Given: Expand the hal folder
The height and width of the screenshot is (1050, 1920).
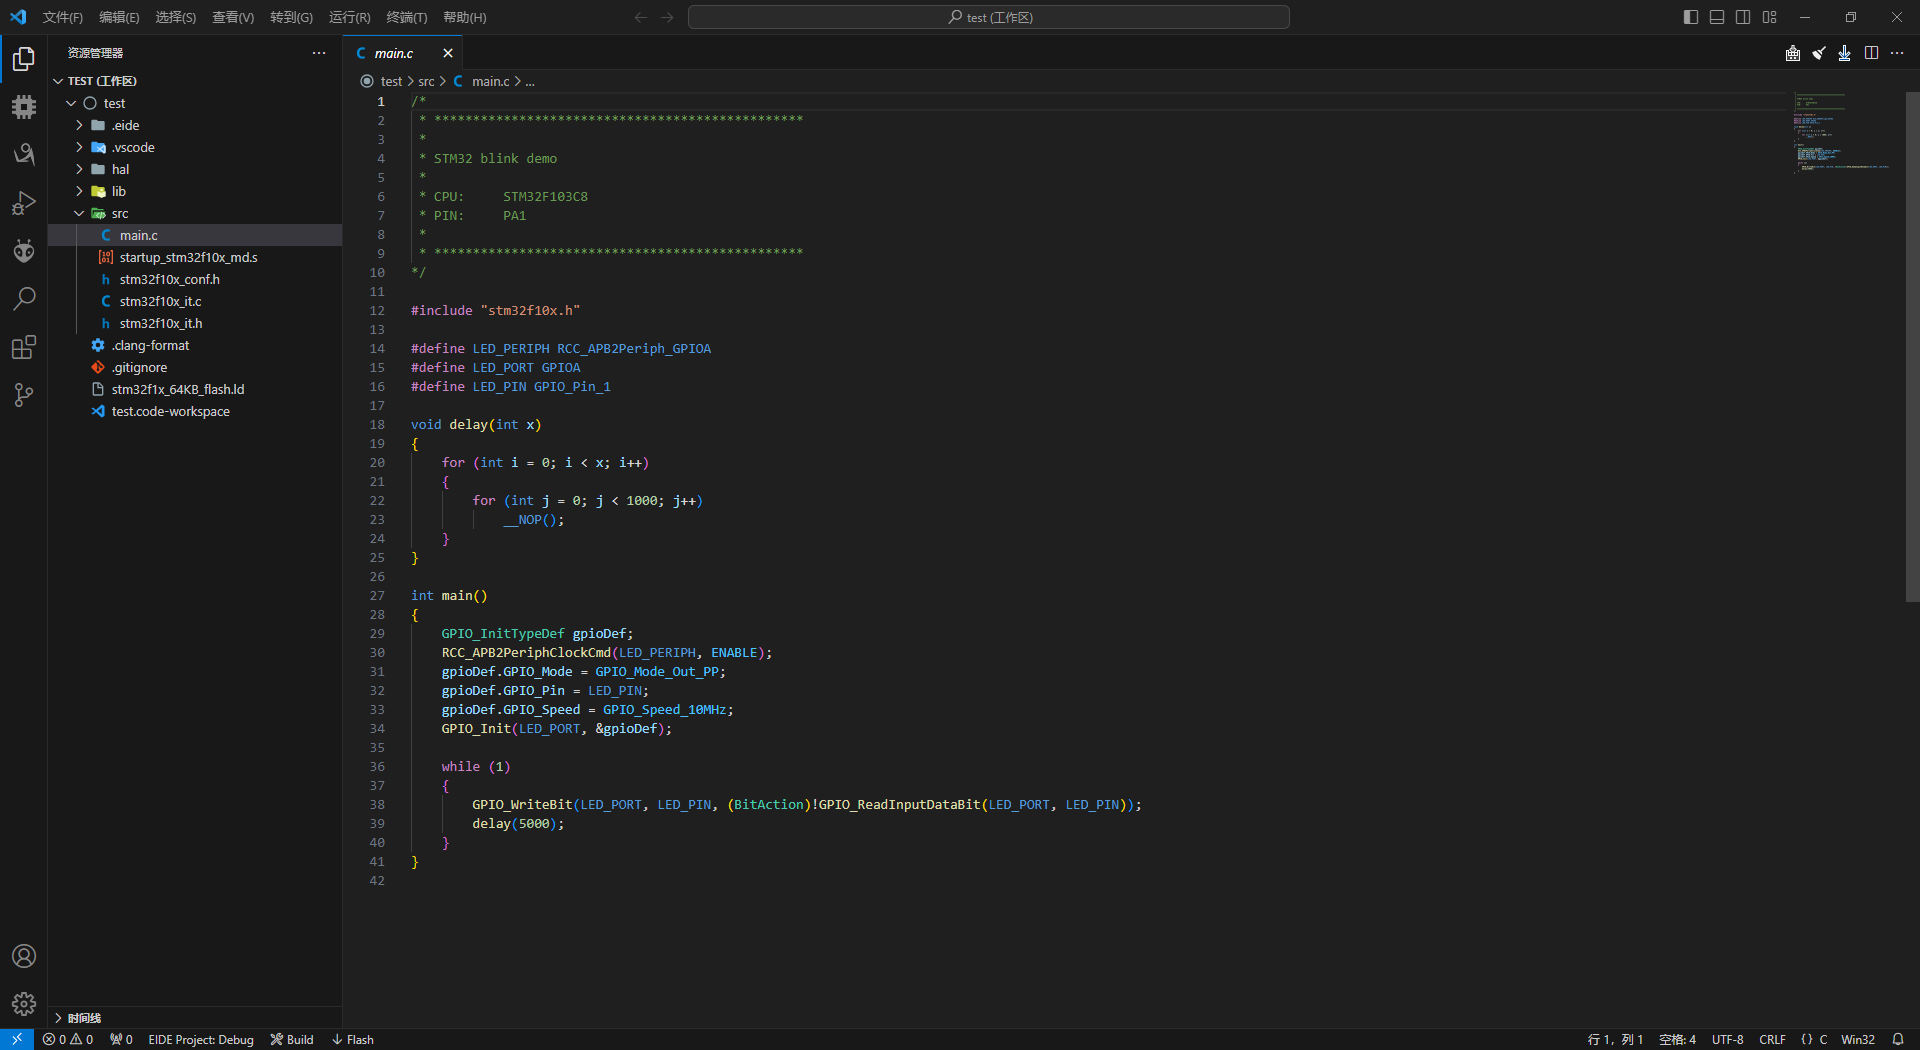Looking at the screenshot, I should point(195,169).
